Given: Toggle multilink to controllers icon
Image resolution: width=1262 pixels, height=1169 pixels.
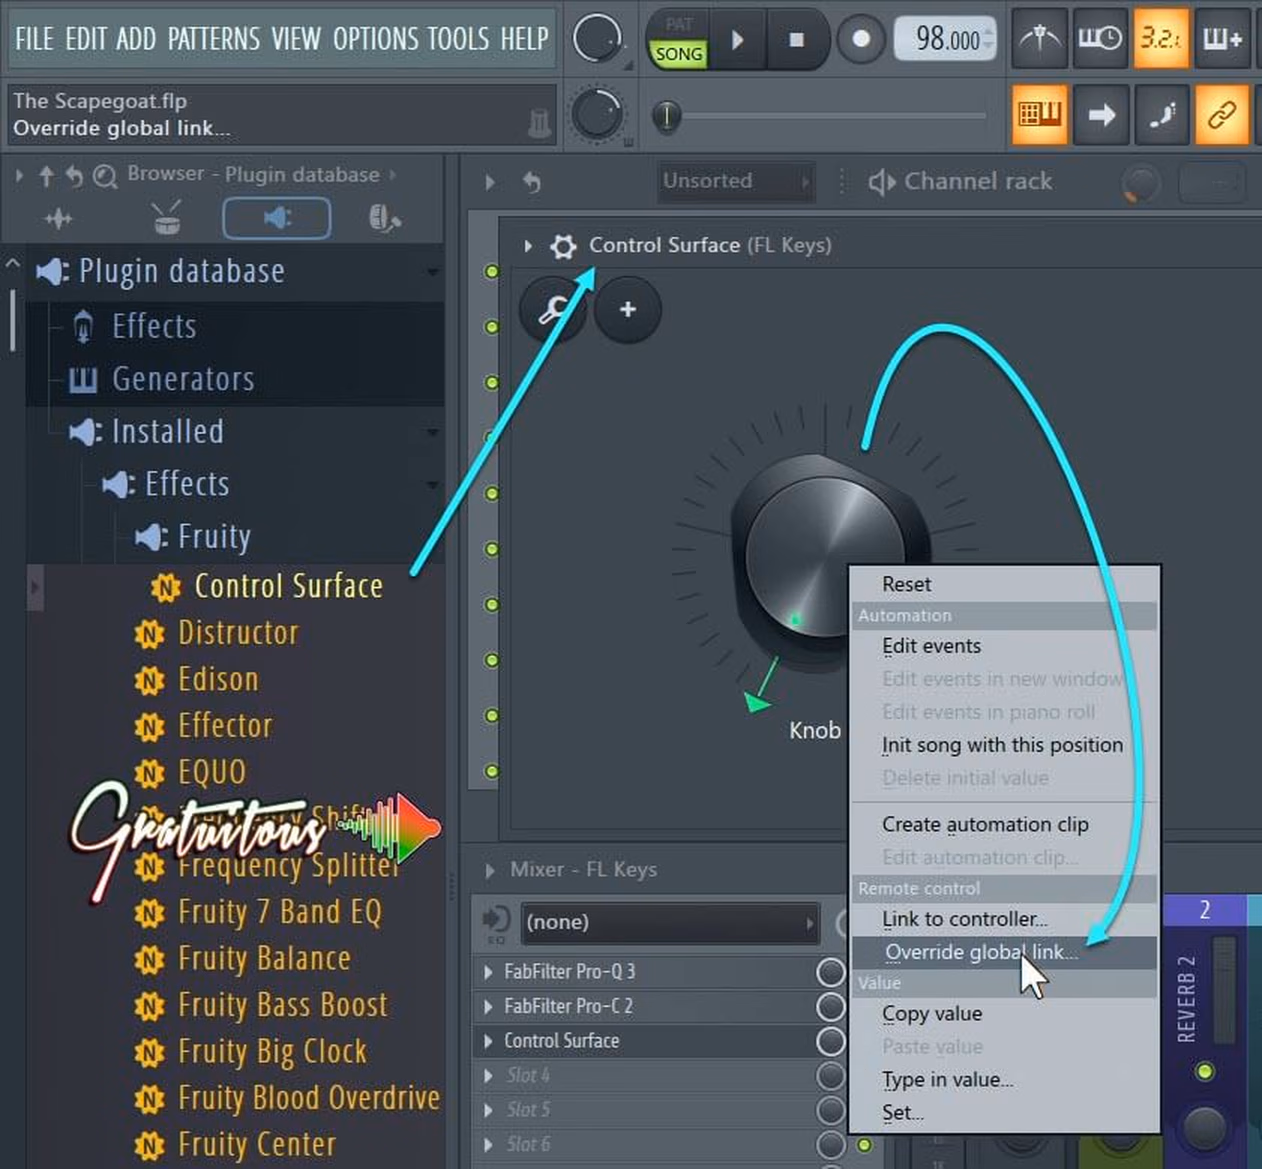Looking at the screenshot, I should [x=1222, y=115].
